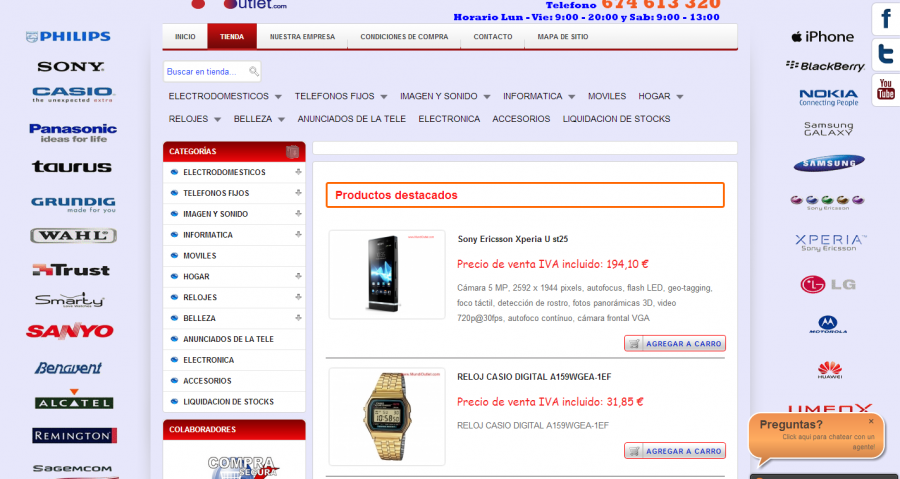Click the Wahl brand logo
Screen dimensions: 900x479
[x=73, y=236]
